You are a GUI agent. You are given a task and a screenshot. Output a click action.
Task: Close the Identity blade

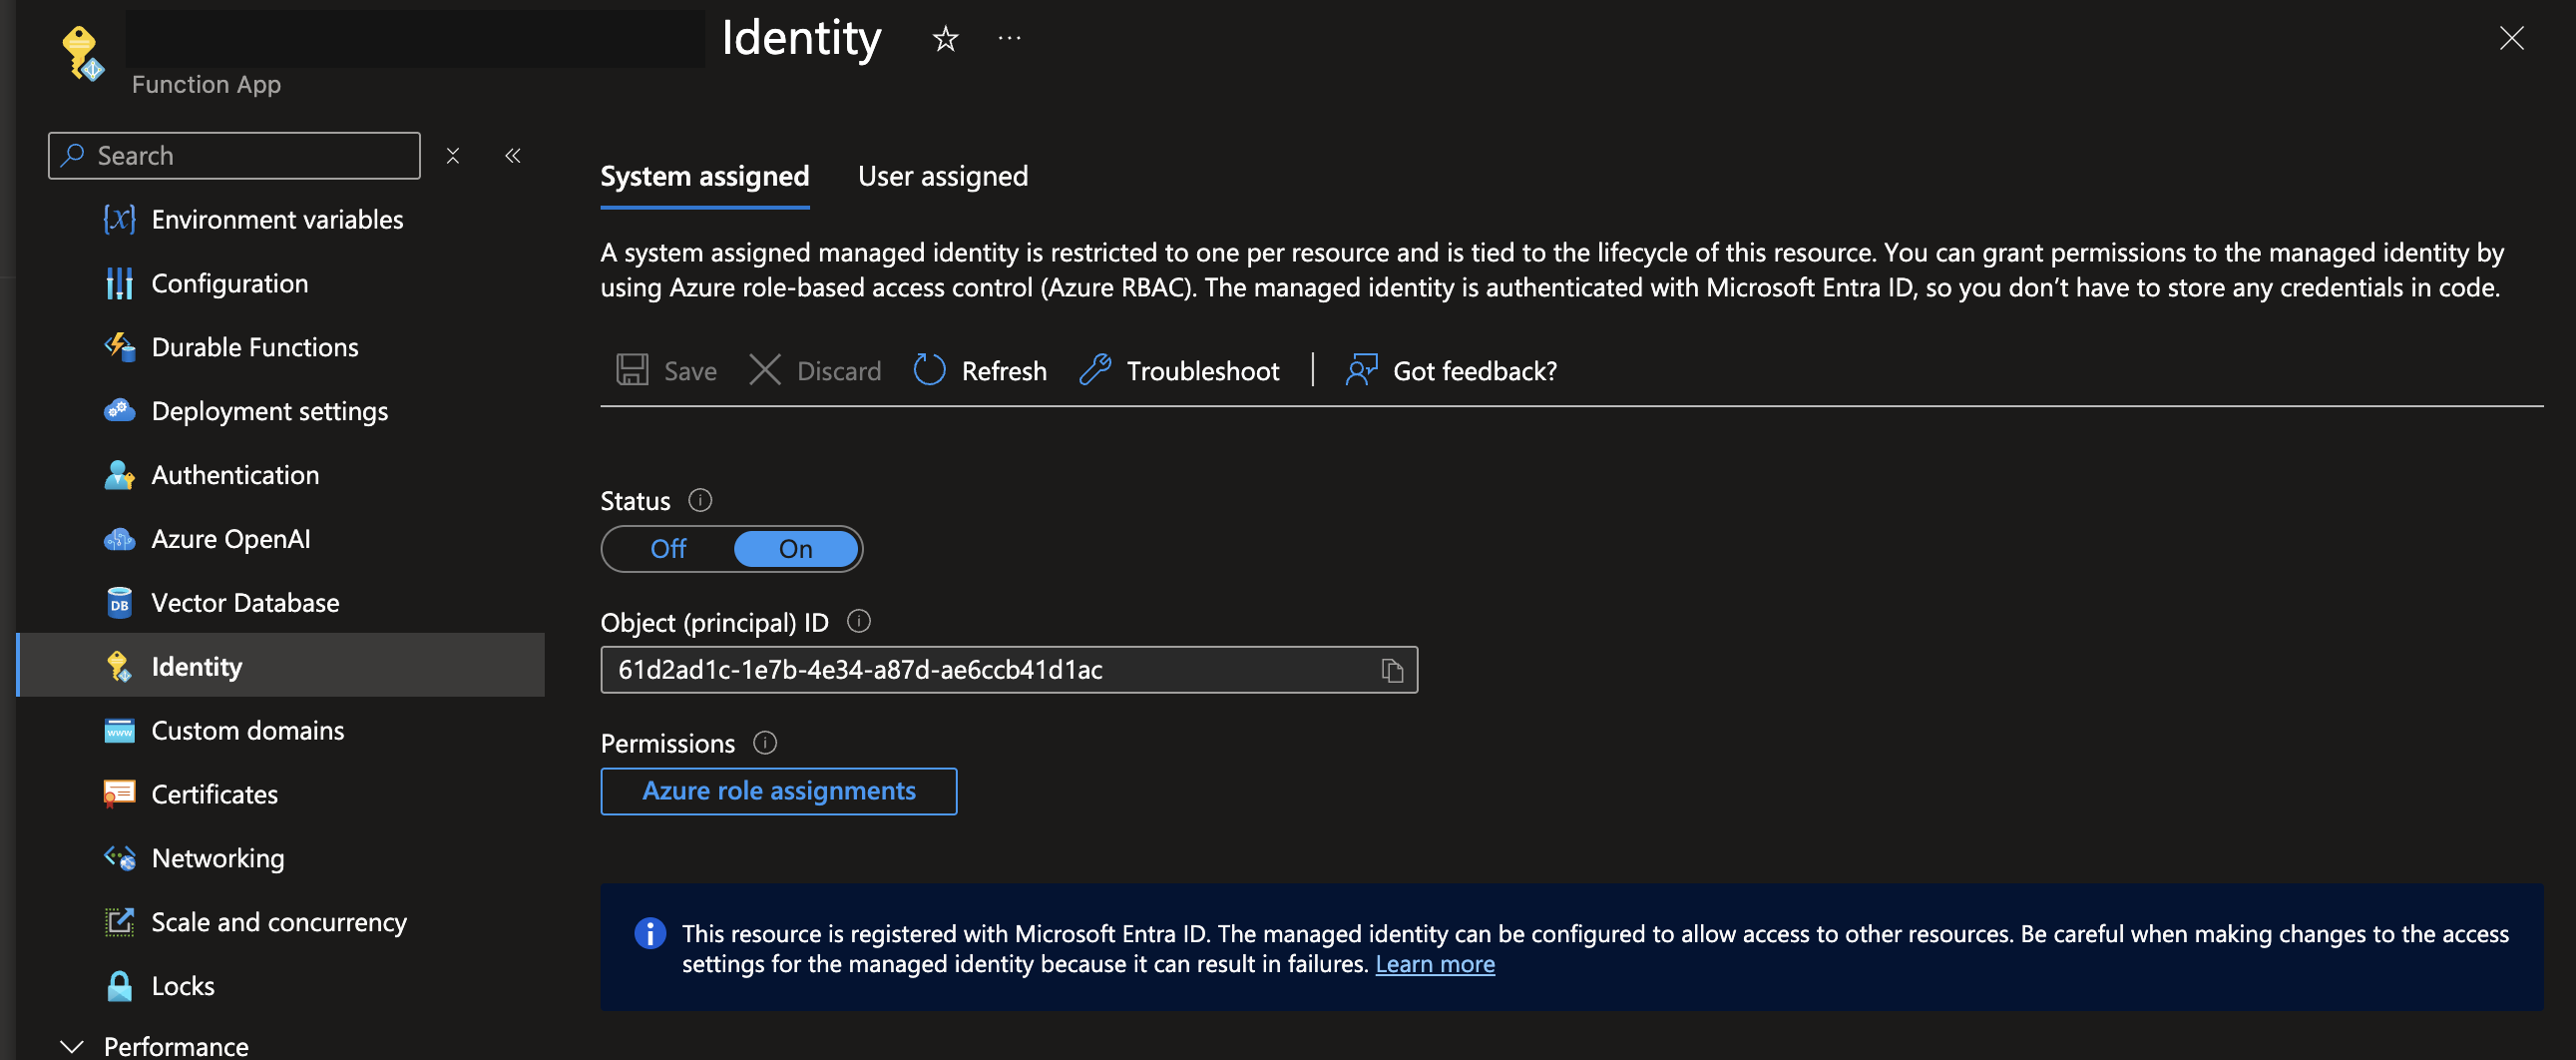click(2511, 38)
